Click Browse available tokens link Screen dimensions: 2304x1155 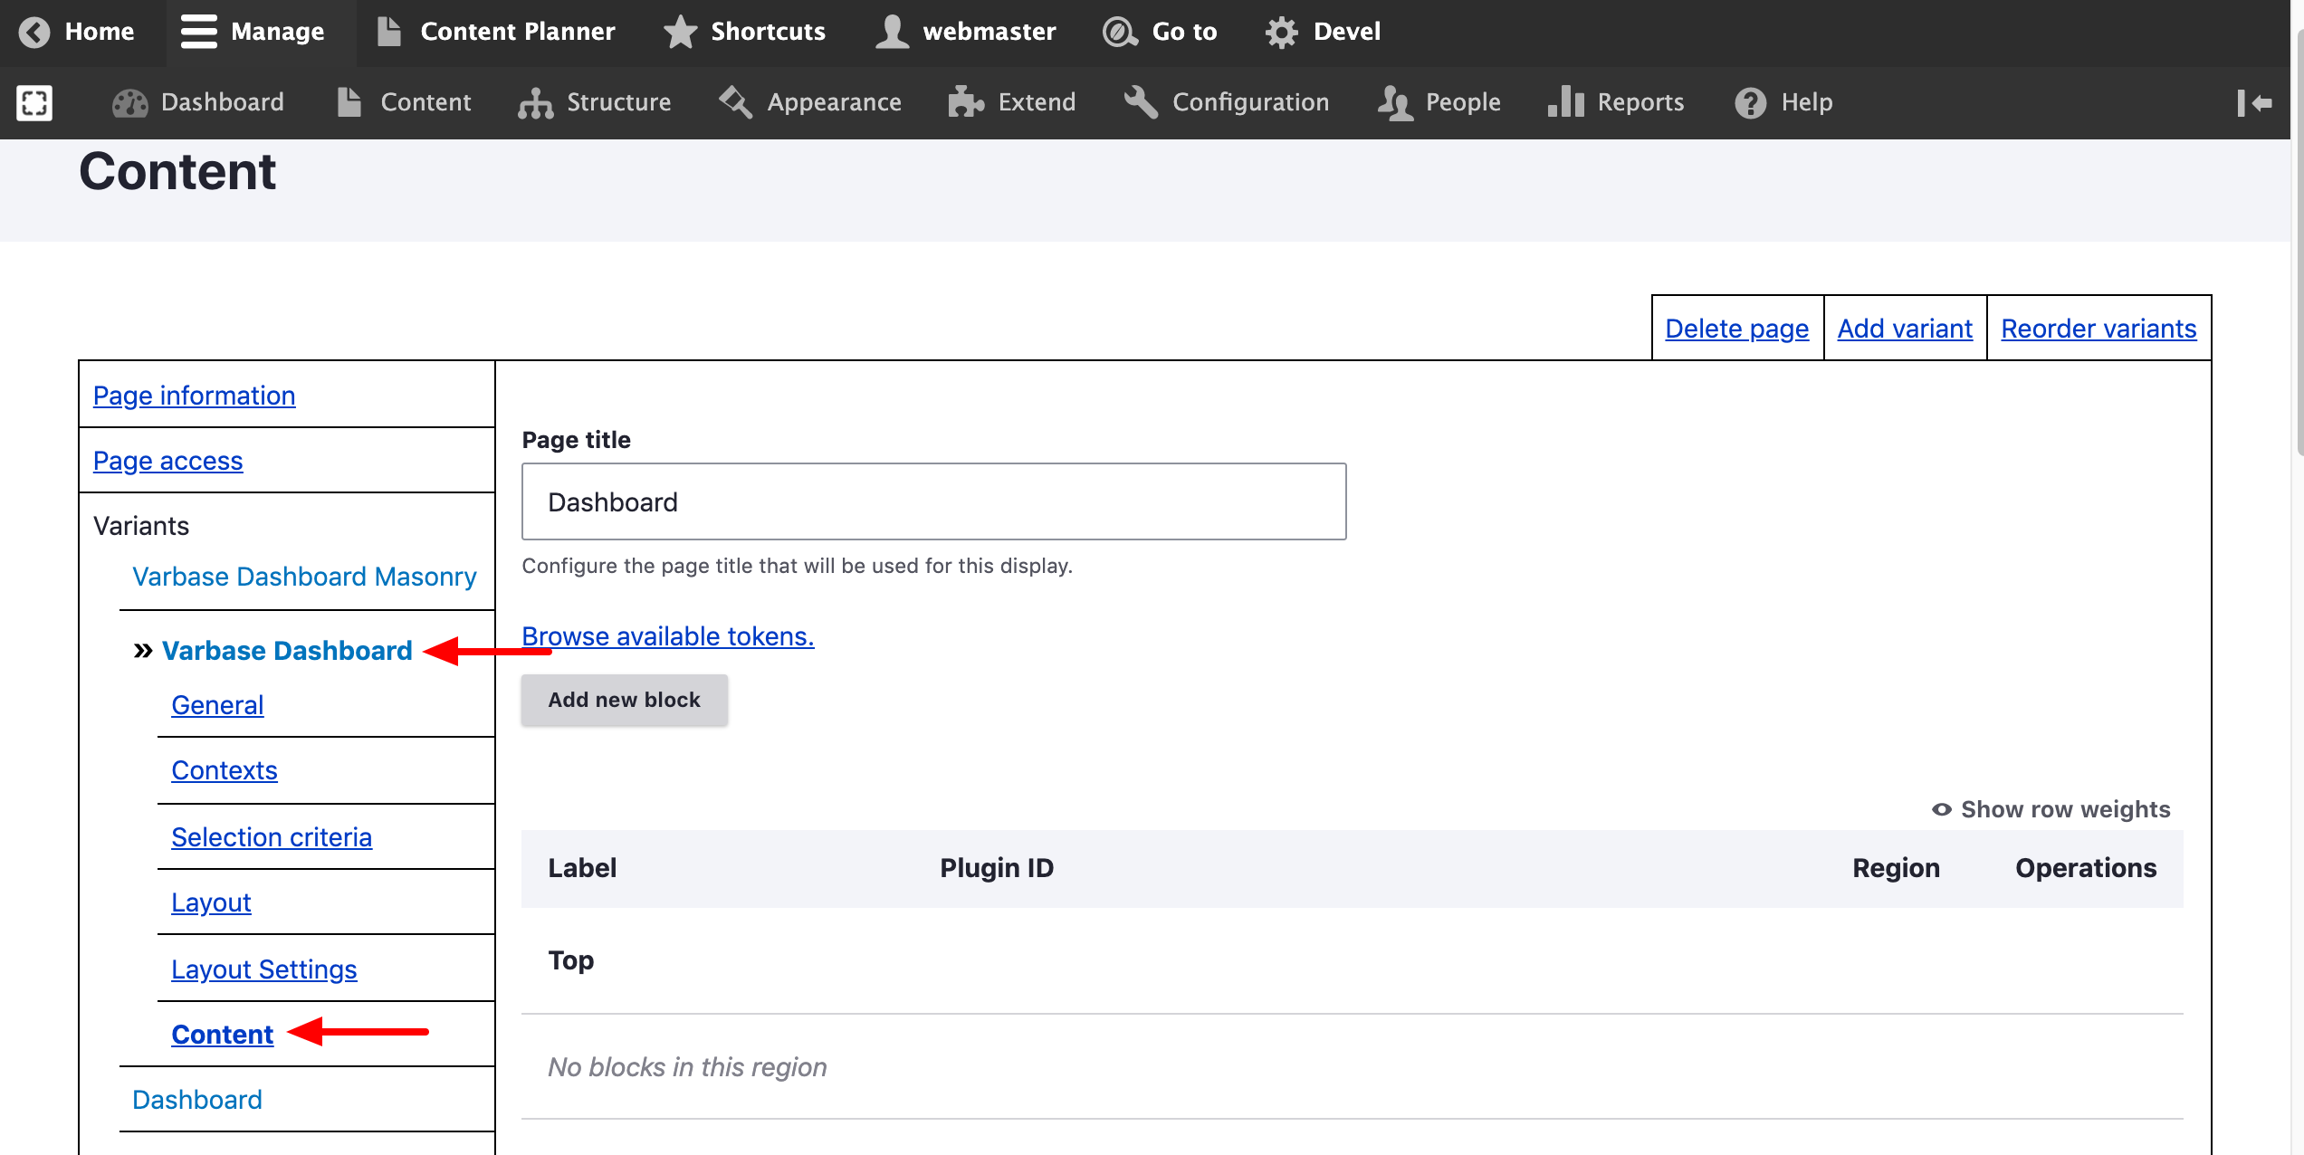(667, 636)
